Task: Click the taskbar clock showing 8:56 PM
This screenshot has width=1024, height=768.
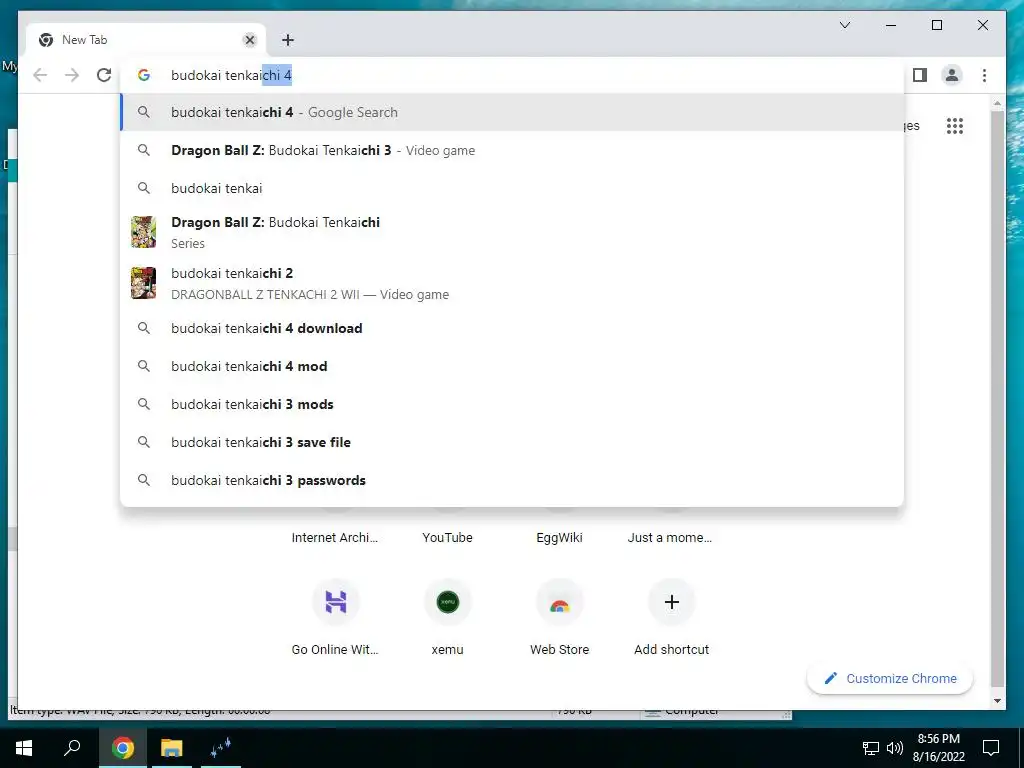Action: coord(938,748)
